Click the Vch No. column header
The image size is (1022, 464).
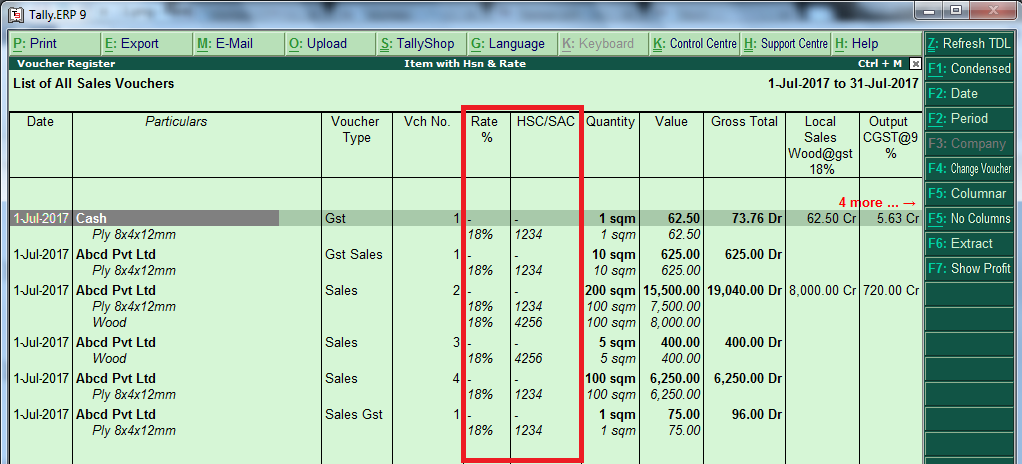tap(427, 122)
